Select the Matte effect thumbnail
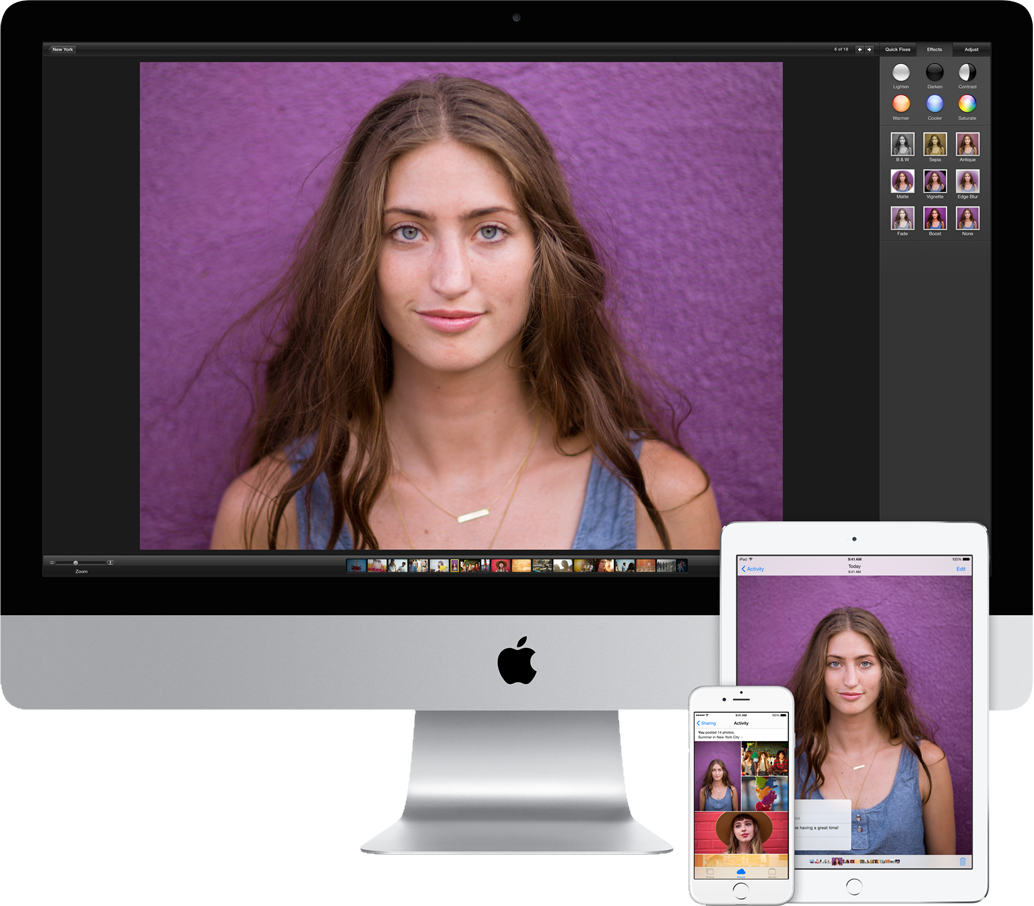1034x906 pixels. 902,181
